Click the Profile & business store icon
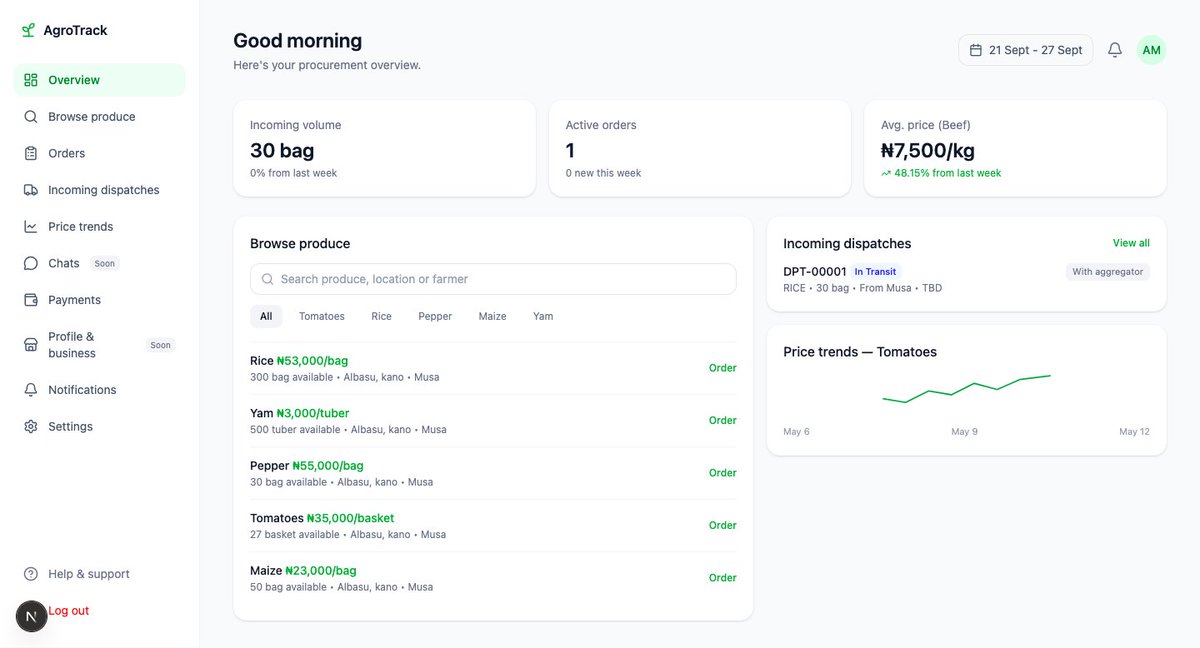The width and height of the screenshot is (1200, 648). click(x=31, y=345)
